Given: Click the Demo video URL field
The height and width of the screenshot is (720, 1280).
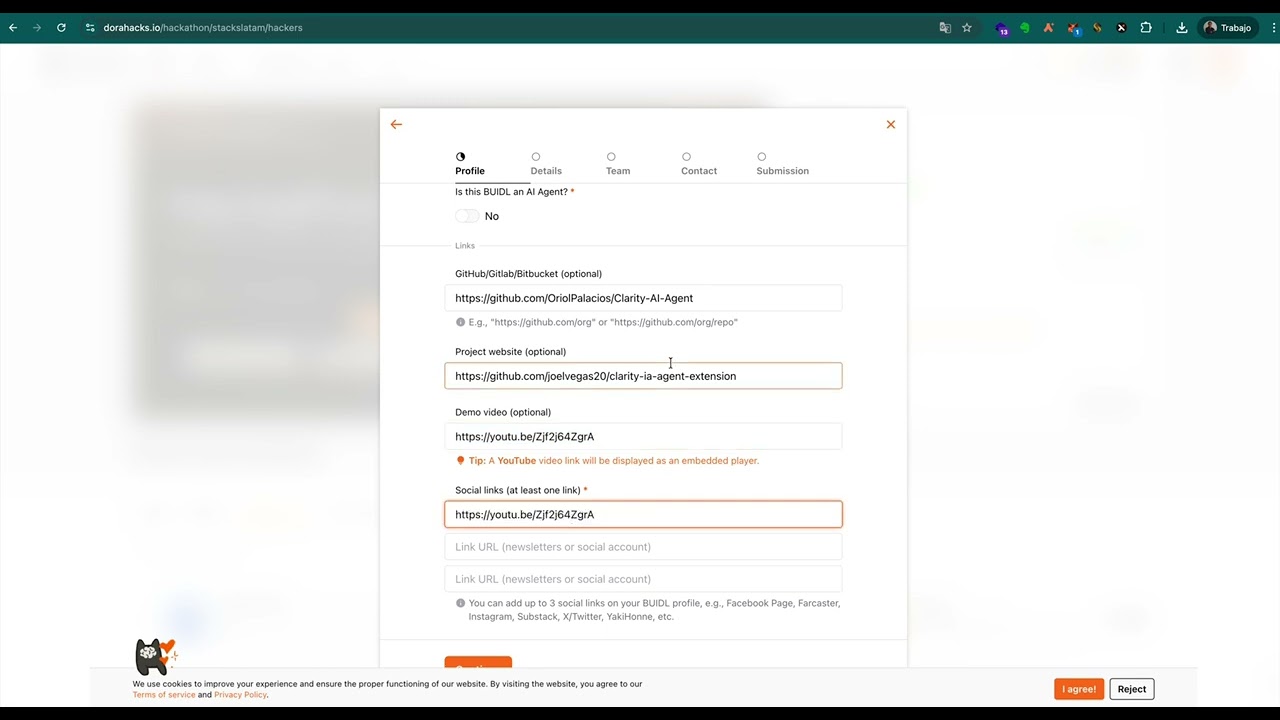Looking at the screenshot, I should click(643, 436).
